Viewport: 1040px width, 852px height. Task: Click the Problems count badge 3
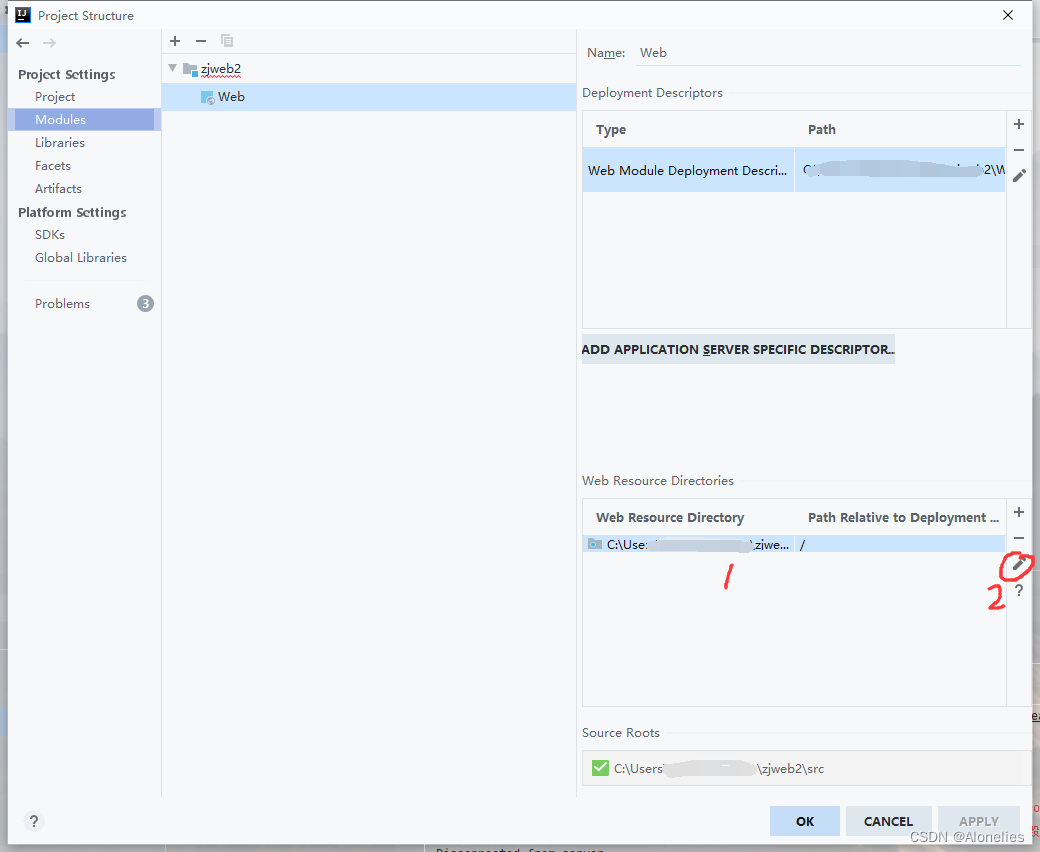(x=145, y=304)
